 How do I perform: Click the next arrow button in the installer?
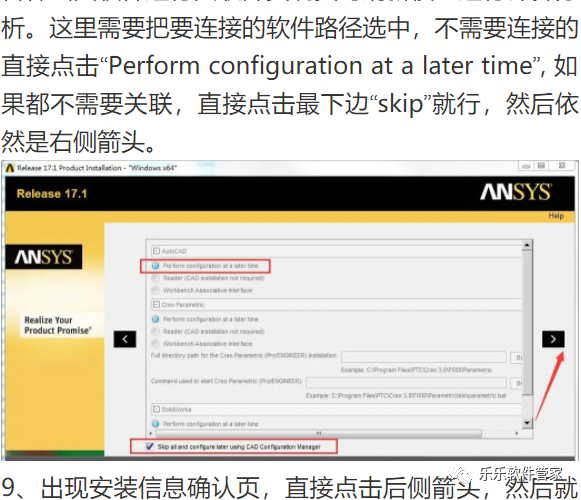click(553, 339)
